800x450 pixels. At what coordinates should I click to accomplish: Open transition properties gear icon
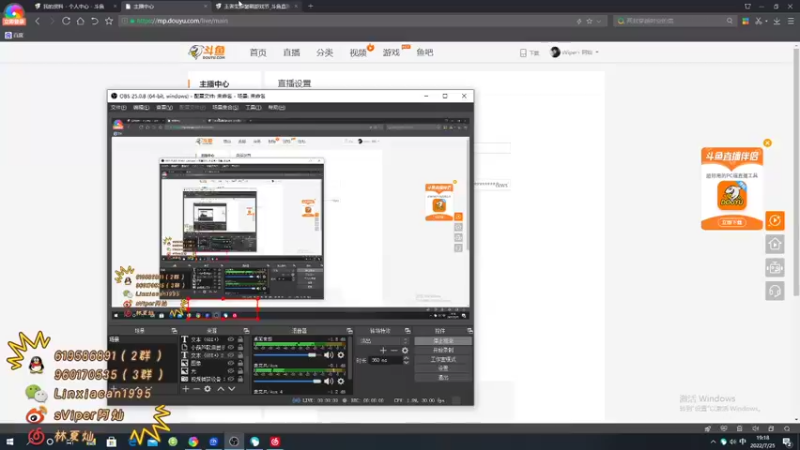[405, 351]
